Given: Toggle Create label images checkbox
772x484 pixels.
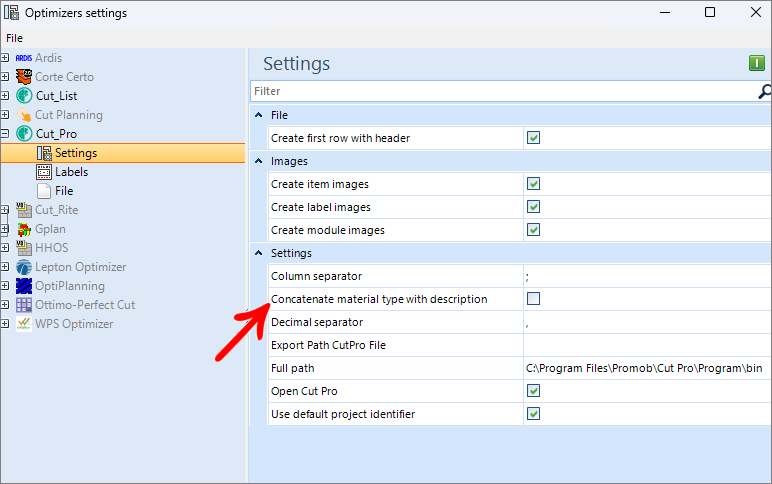Looking at the screenshot, I should [533, 207].
